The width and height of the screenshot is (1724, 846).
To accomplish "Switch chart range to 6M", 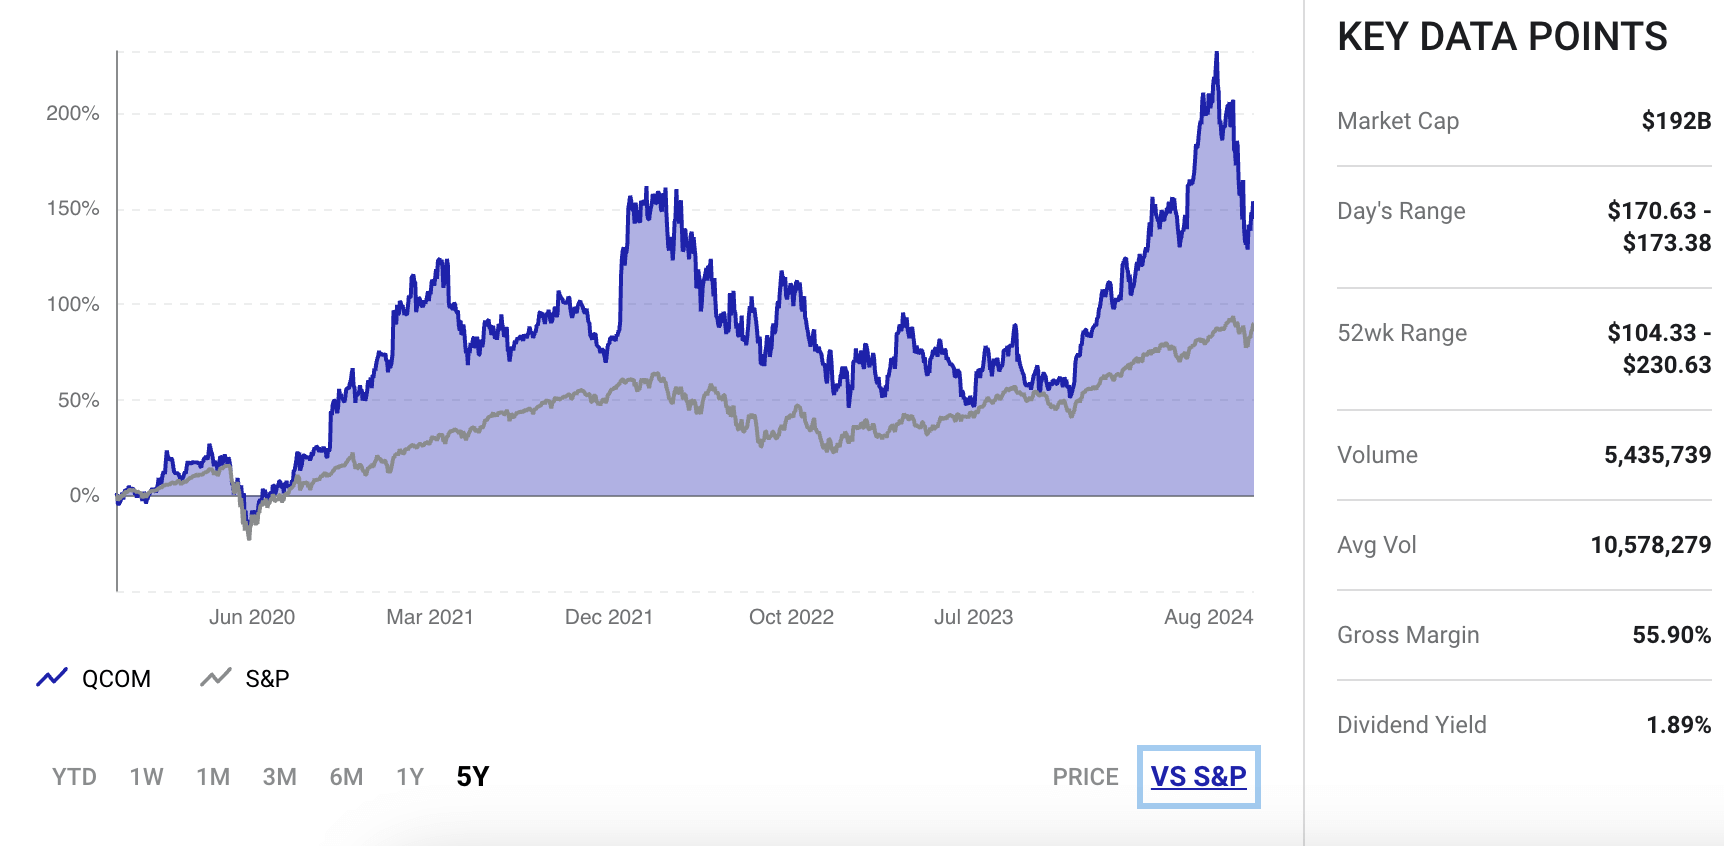I will (x=345, y=776).
